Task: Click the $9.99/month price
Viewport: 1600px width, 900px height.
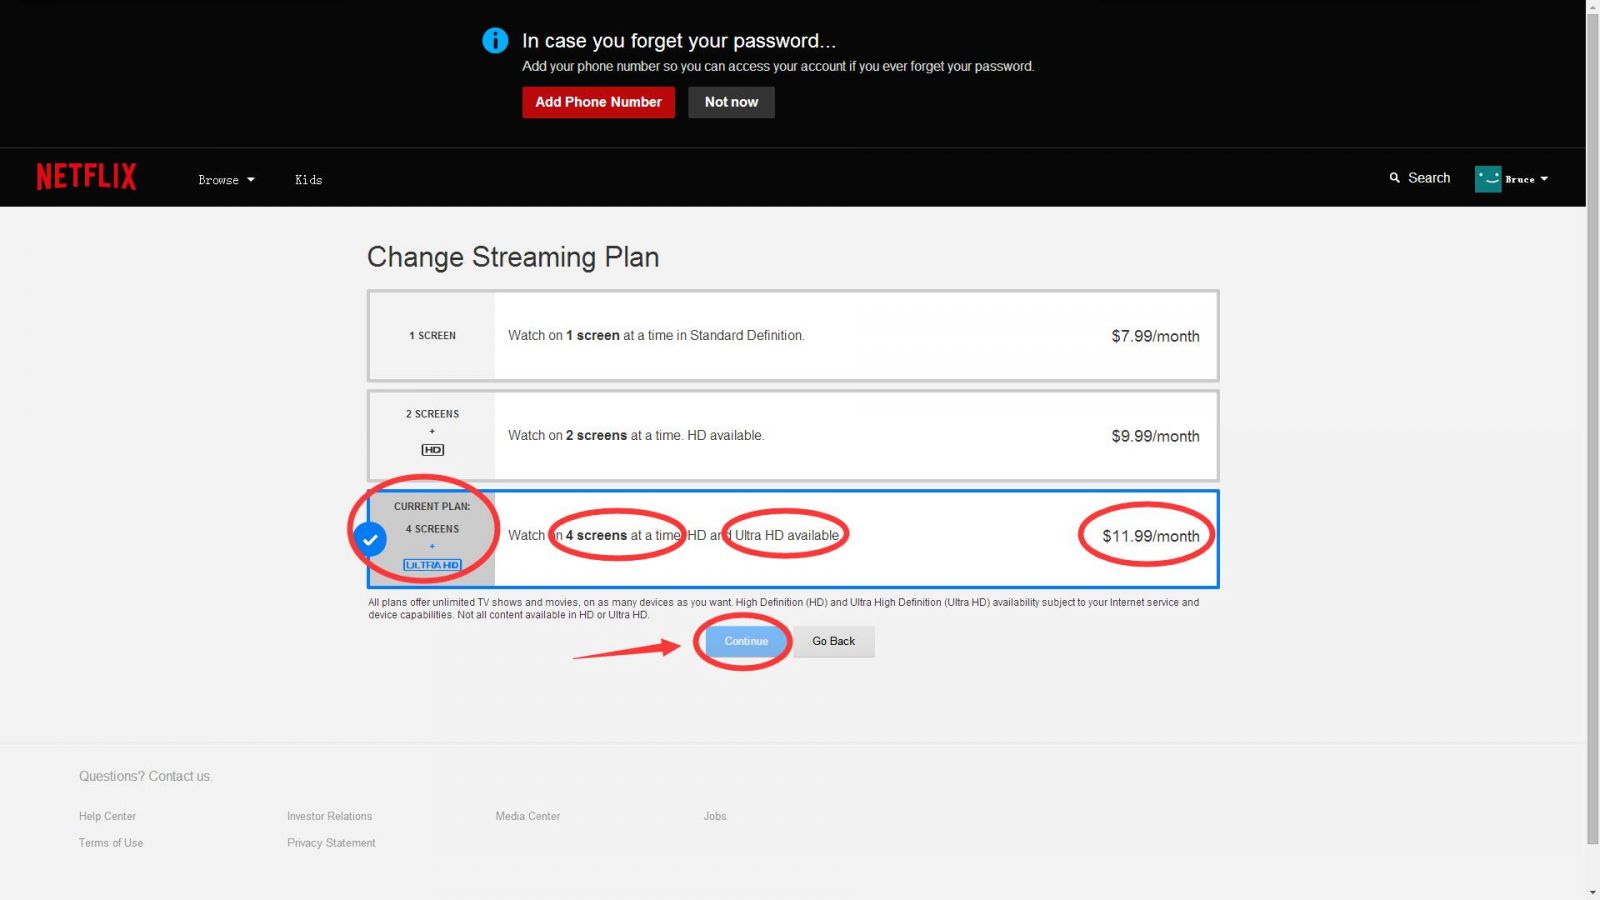Action: [x=1155, y=436]
